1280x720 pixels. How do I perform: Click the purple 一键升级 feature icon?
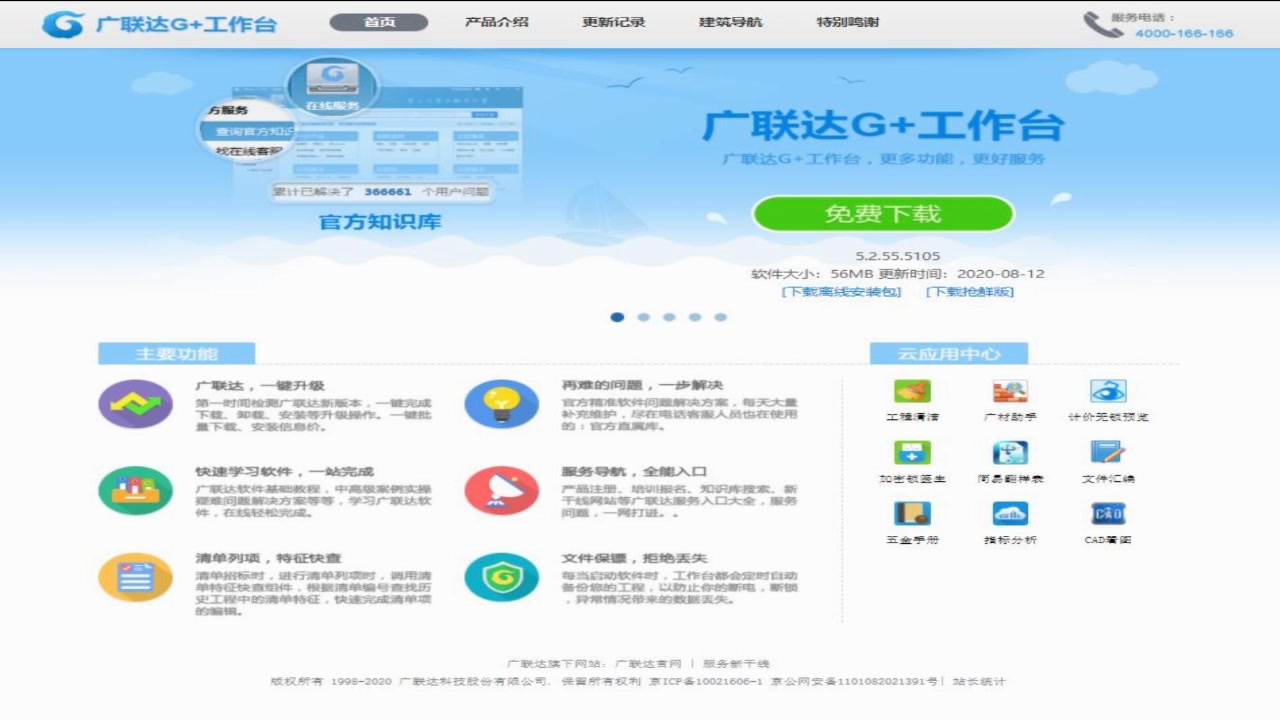click(x=135, y=404)
